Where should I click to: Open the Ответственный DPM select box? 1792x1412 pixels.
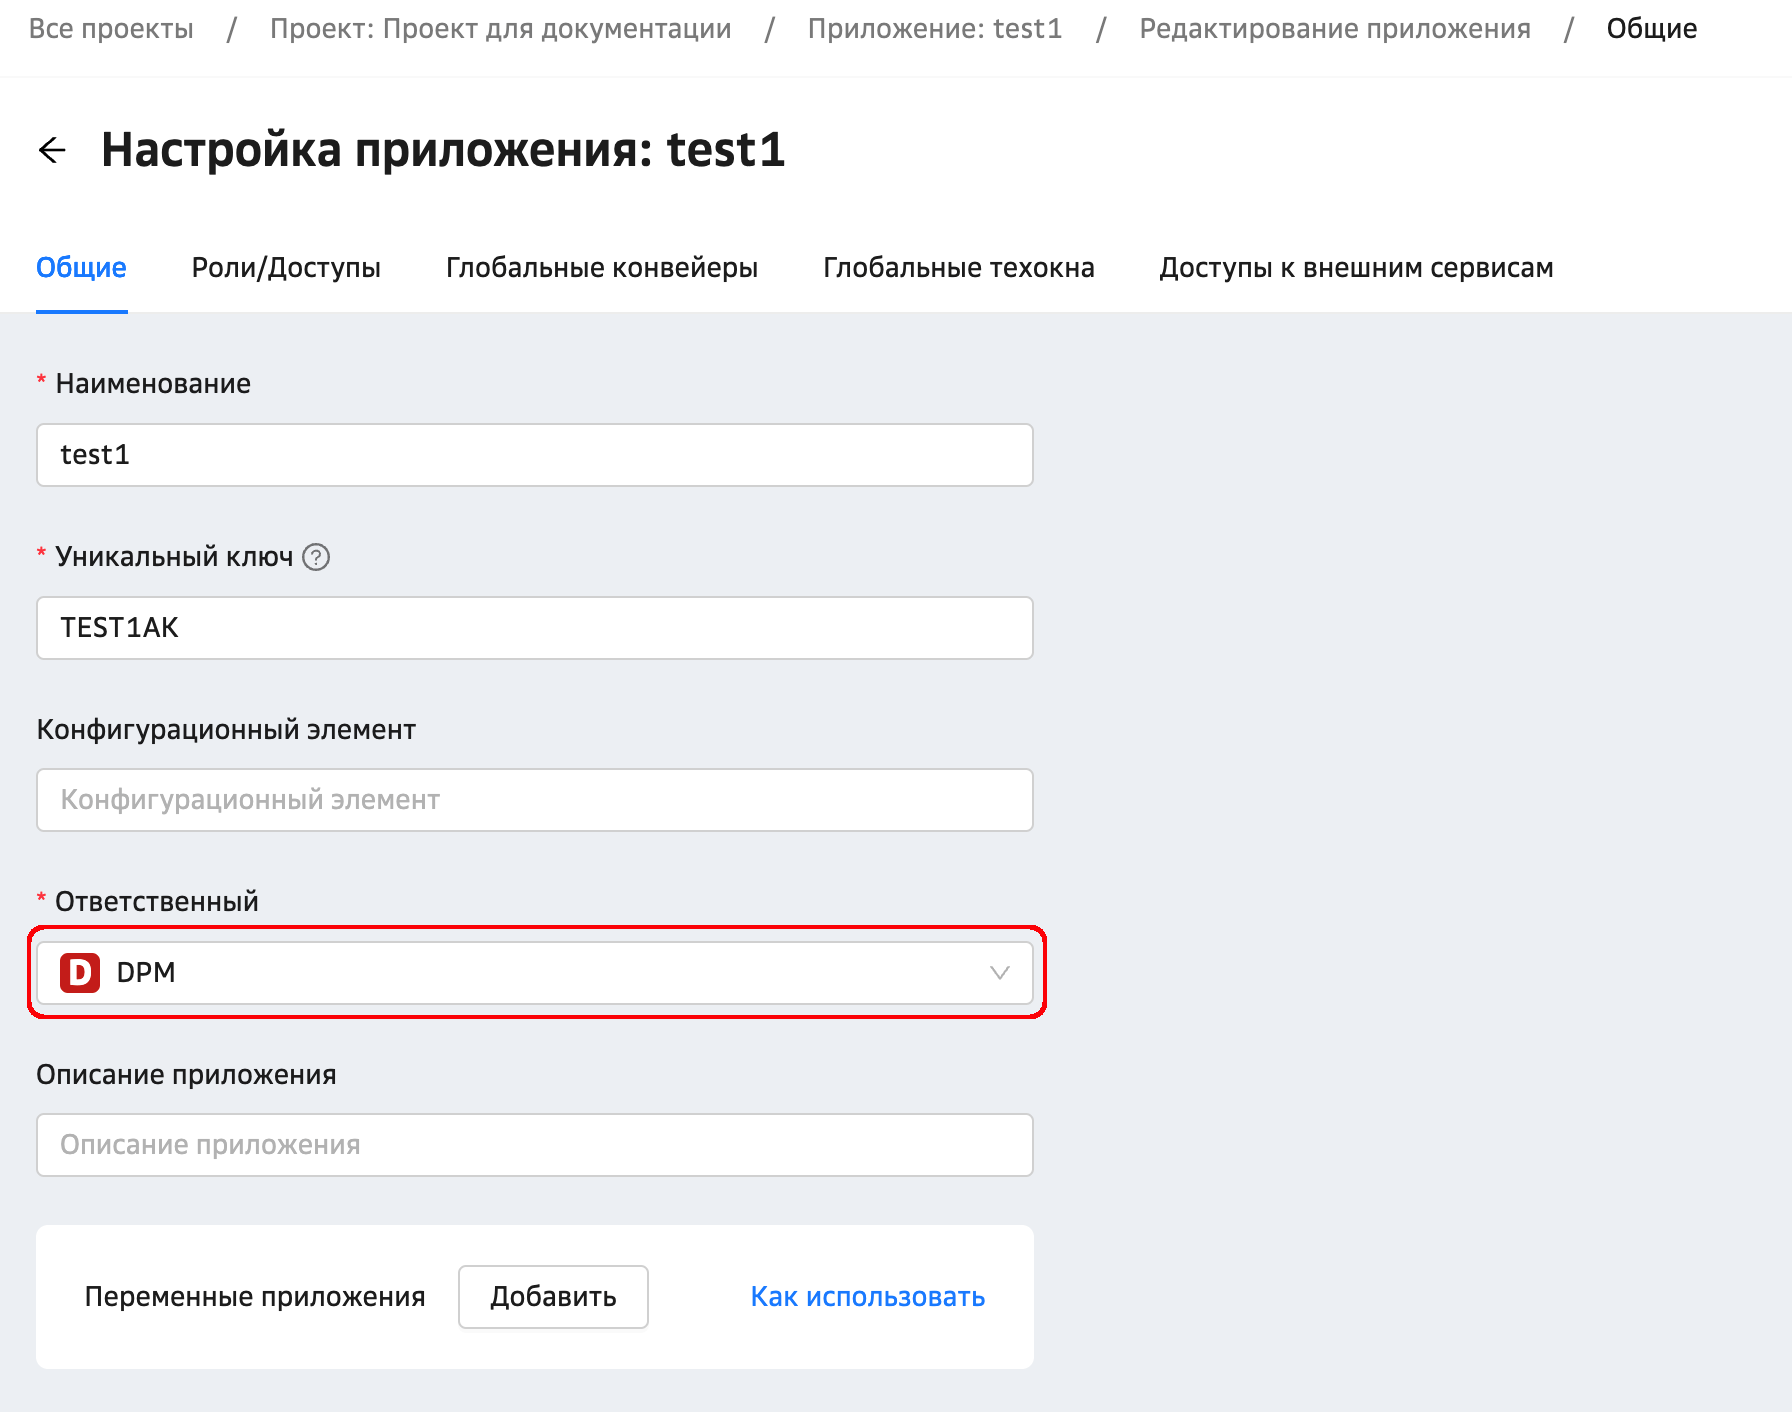(534, 973)
